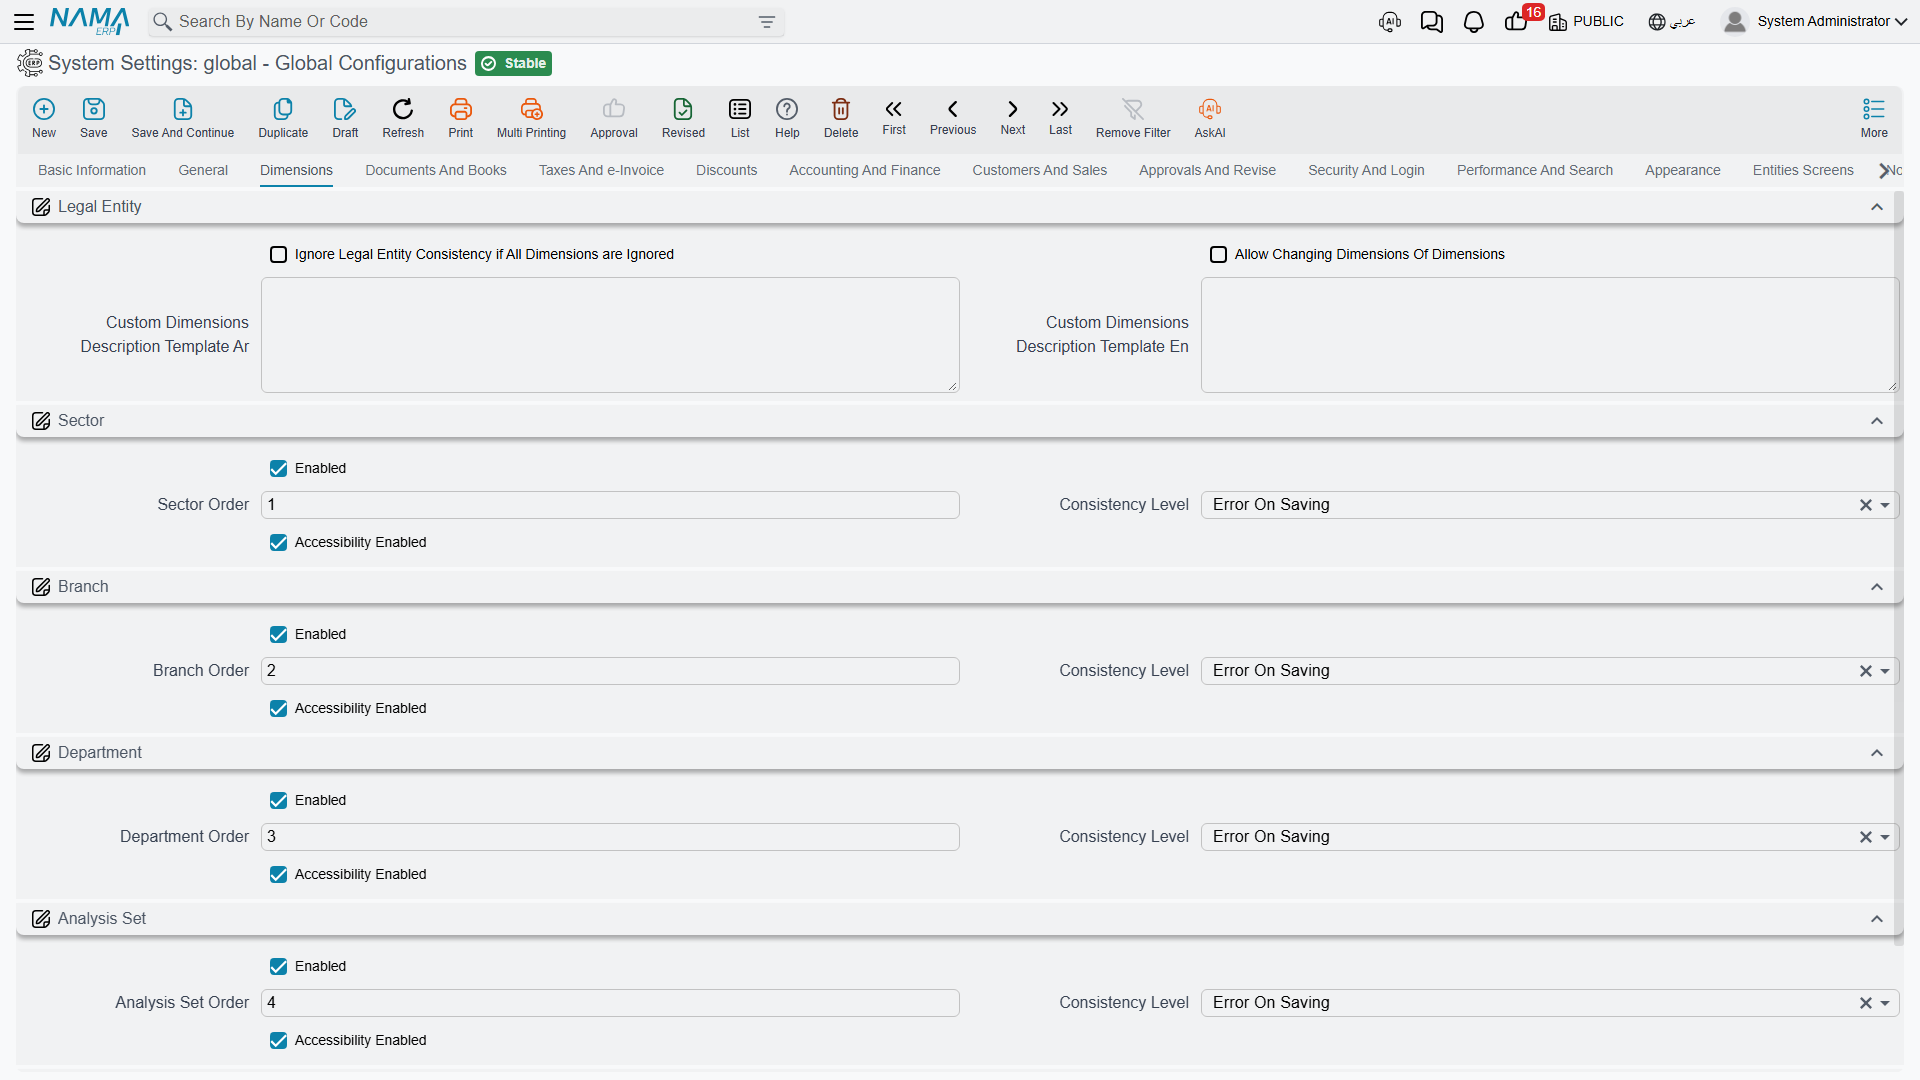This screenshot has width=1920, height=1080.
Task: Uncheck Sector Enabled checkbox
Action: point(279,469)
